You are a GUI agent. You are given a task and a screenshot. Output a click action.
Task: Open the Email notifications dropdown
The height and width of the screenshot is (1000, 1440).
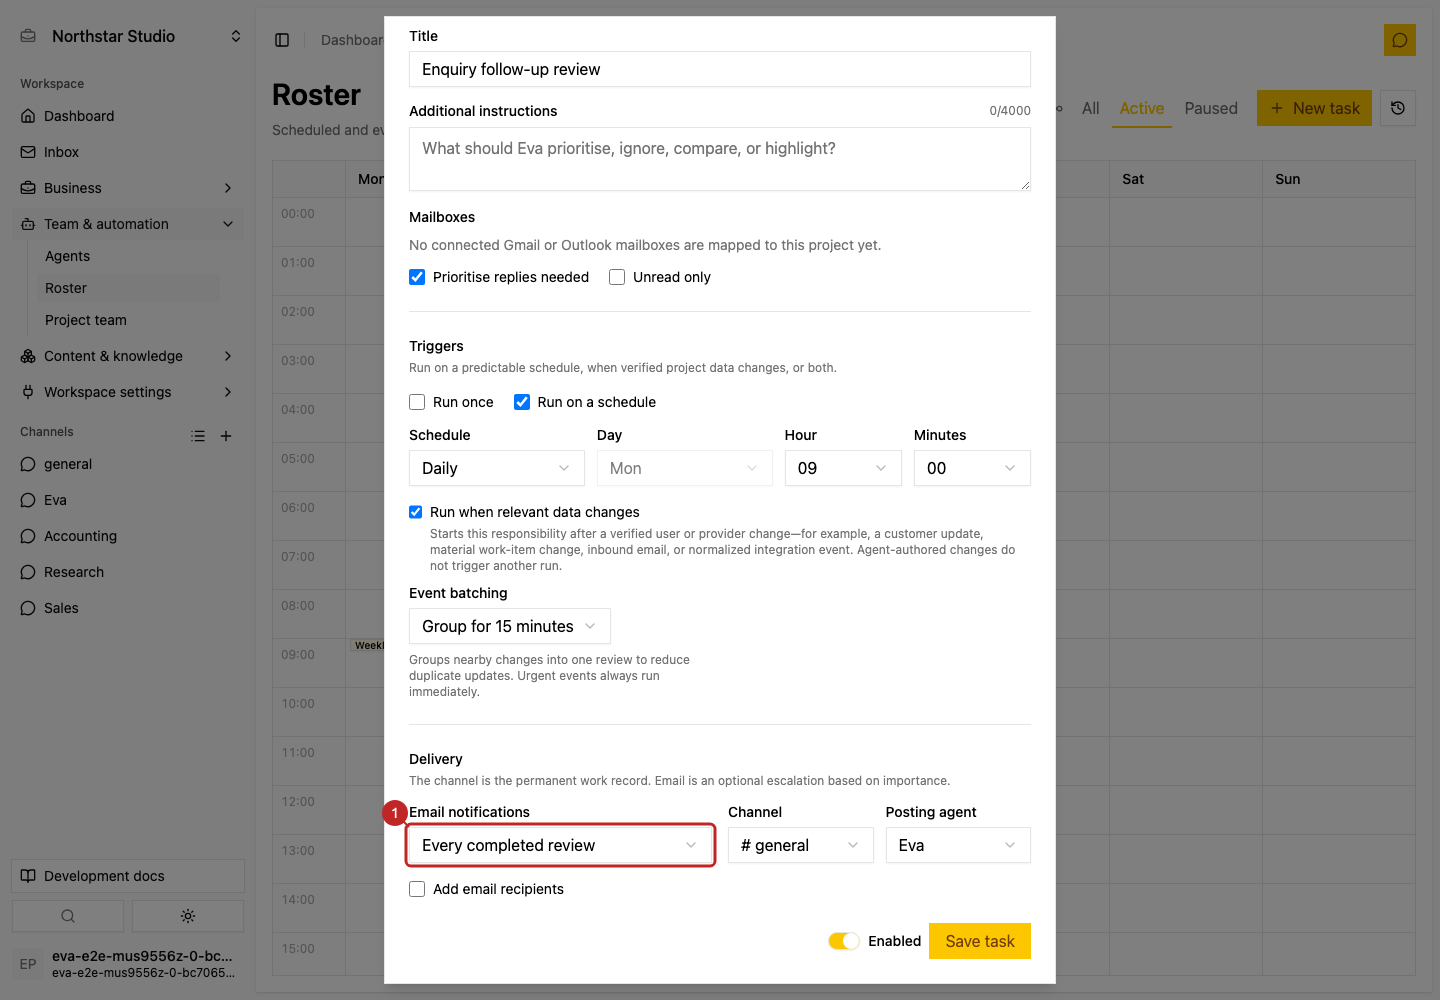click(x=560, y=845)
